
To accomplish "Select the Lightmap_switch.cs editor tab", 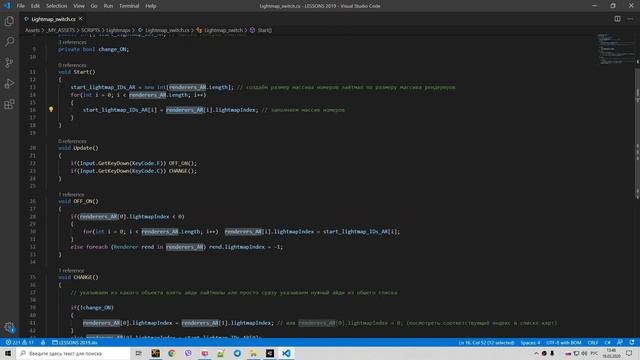I will [53, 19].
